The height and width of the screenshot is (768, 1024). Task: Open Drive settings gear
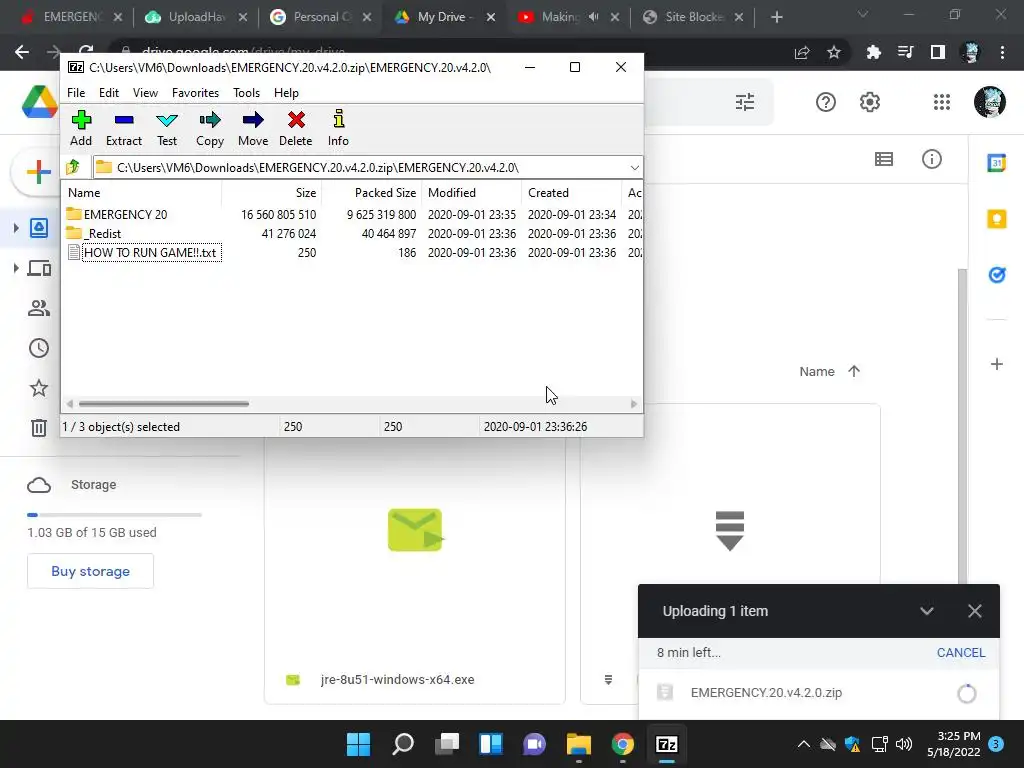point(870,102)
